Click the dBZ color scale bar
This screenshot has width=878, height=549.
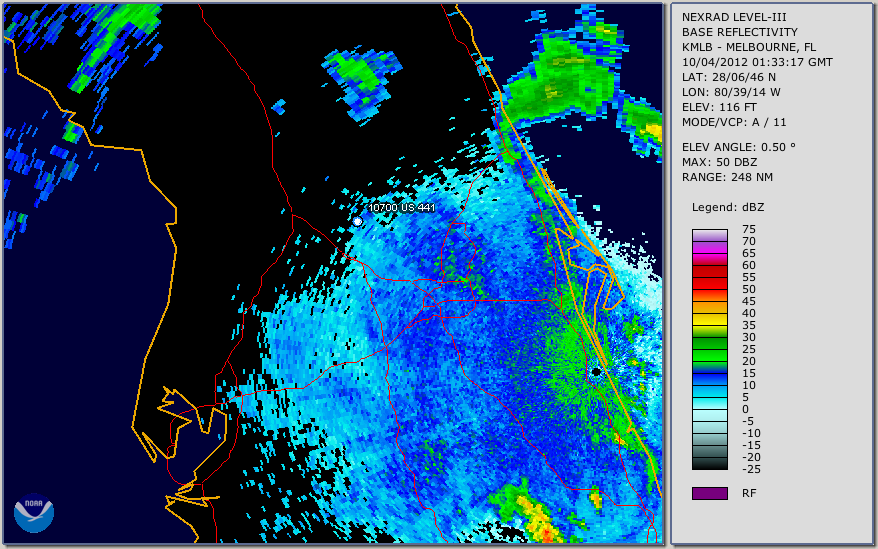pos(709,350)
